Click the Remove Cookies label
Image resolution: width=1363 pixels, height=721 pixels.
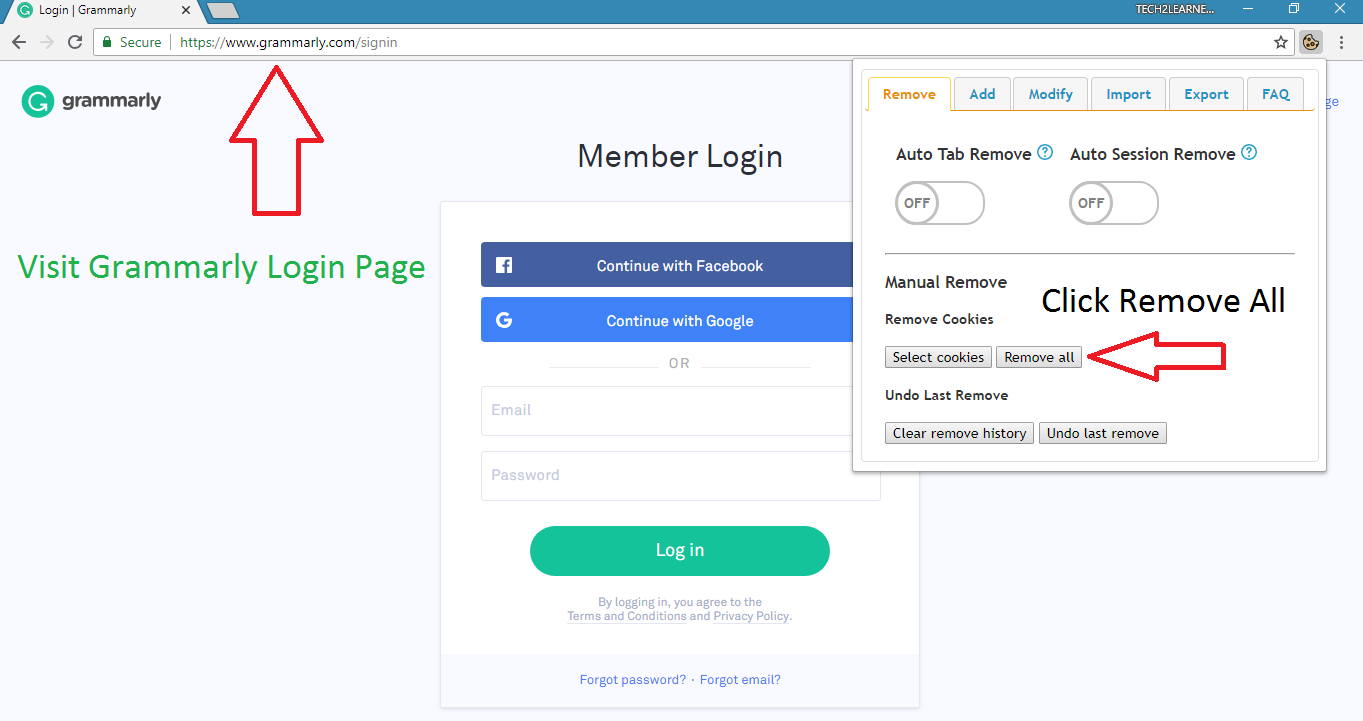point(939,319)
